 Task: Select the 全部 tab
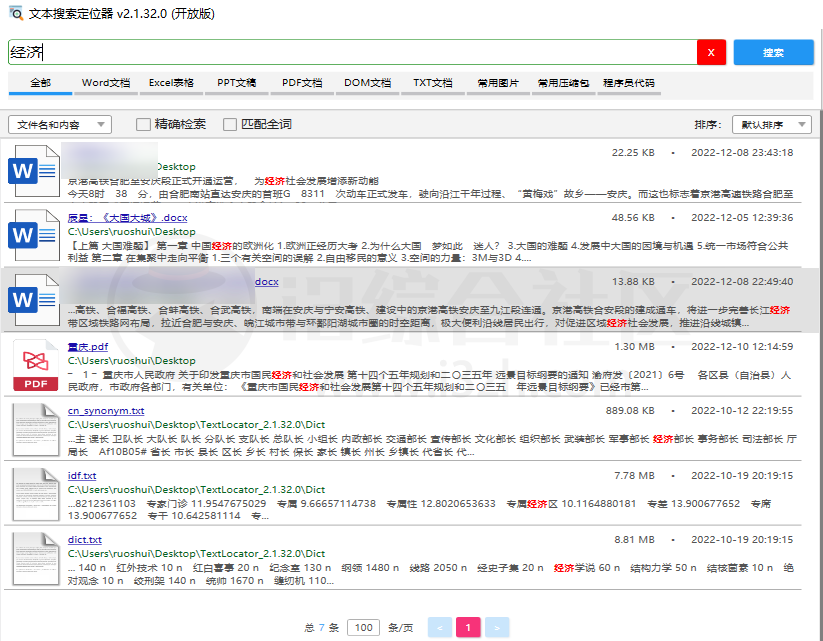point(40,83)
